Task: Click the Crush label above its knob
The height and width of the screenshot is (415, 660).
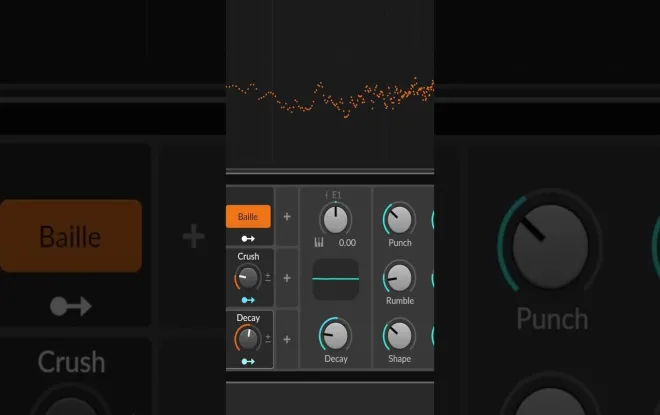Action: (248, 256)
